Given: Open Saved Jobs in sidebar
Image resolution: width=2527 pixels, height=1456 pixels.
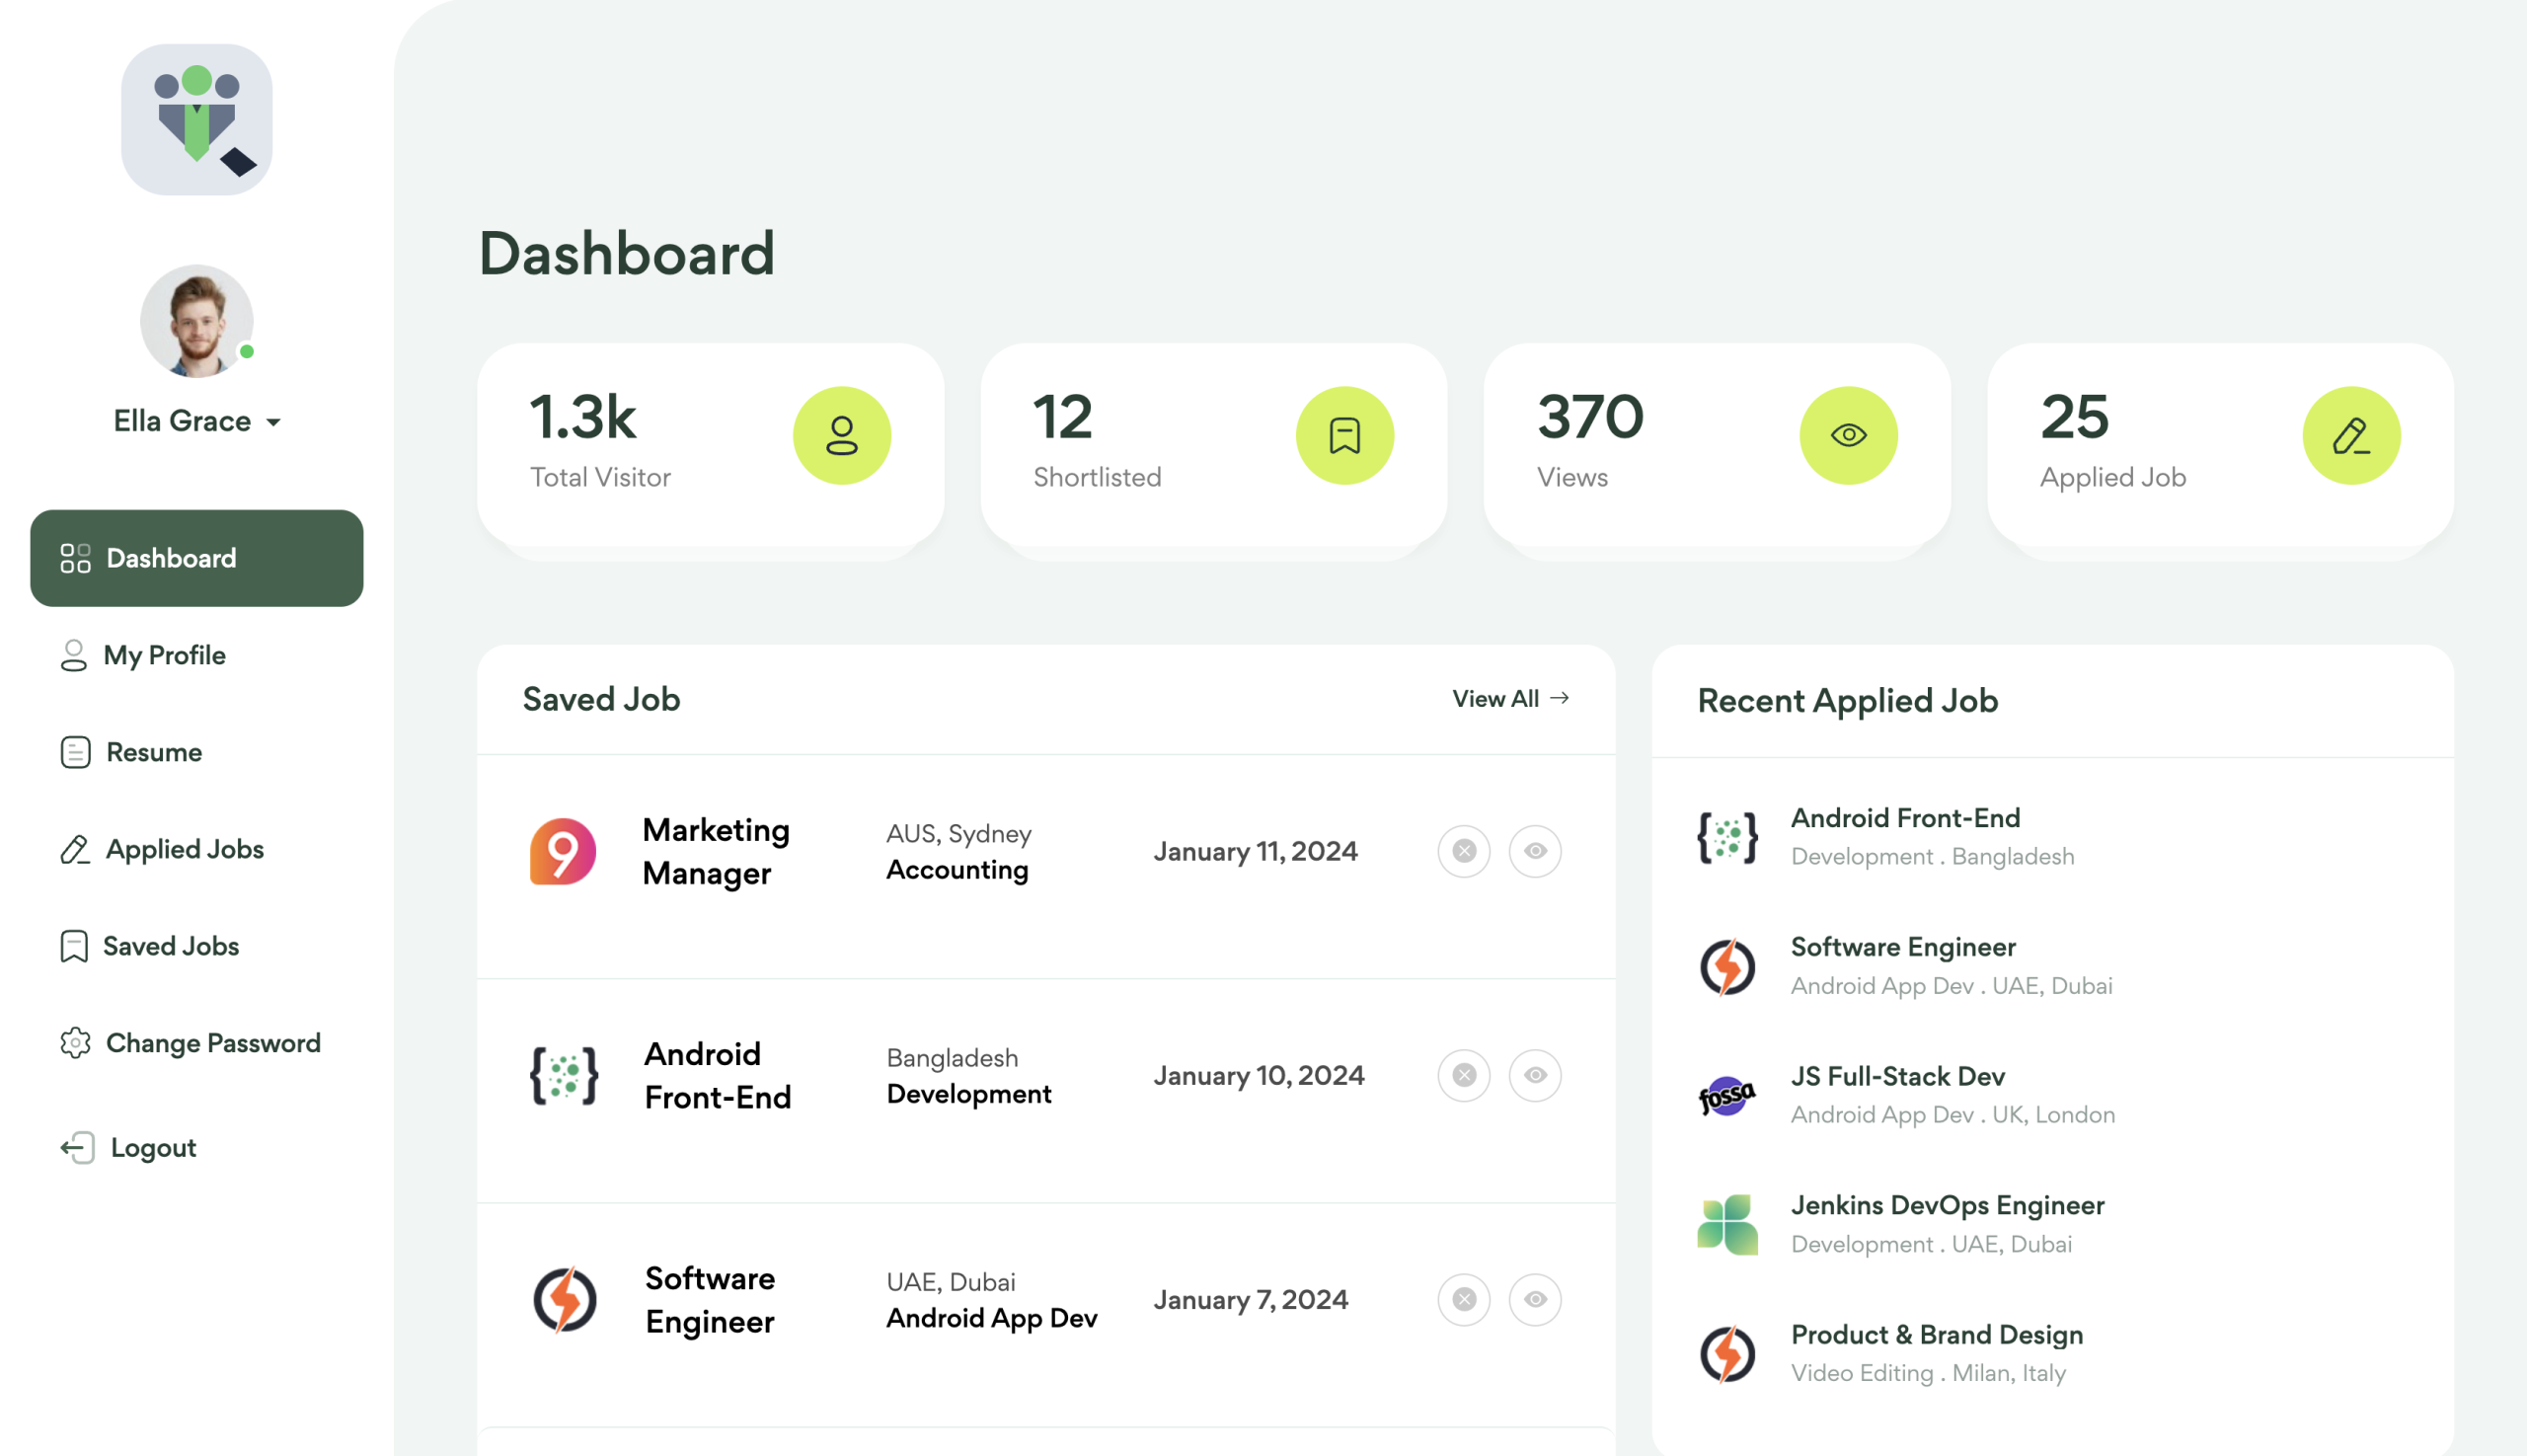Looking at the screenshot, I should pos(170,946).
